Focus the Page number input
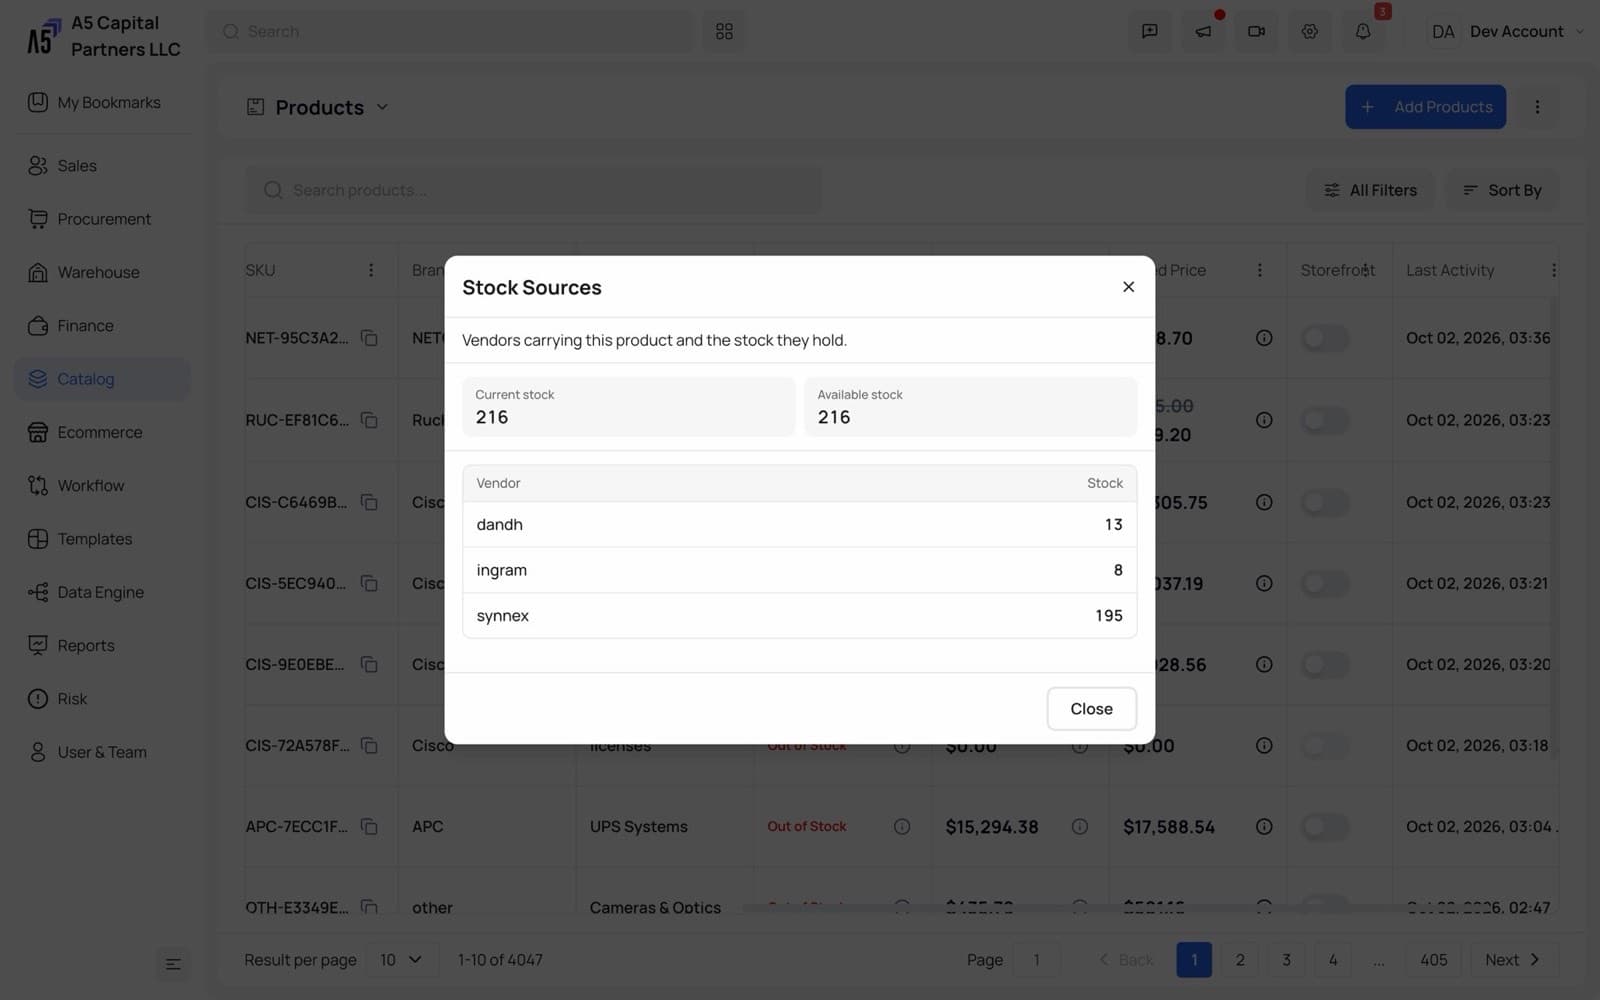The image size is (1600, 1000). (x=1036, y=960)
